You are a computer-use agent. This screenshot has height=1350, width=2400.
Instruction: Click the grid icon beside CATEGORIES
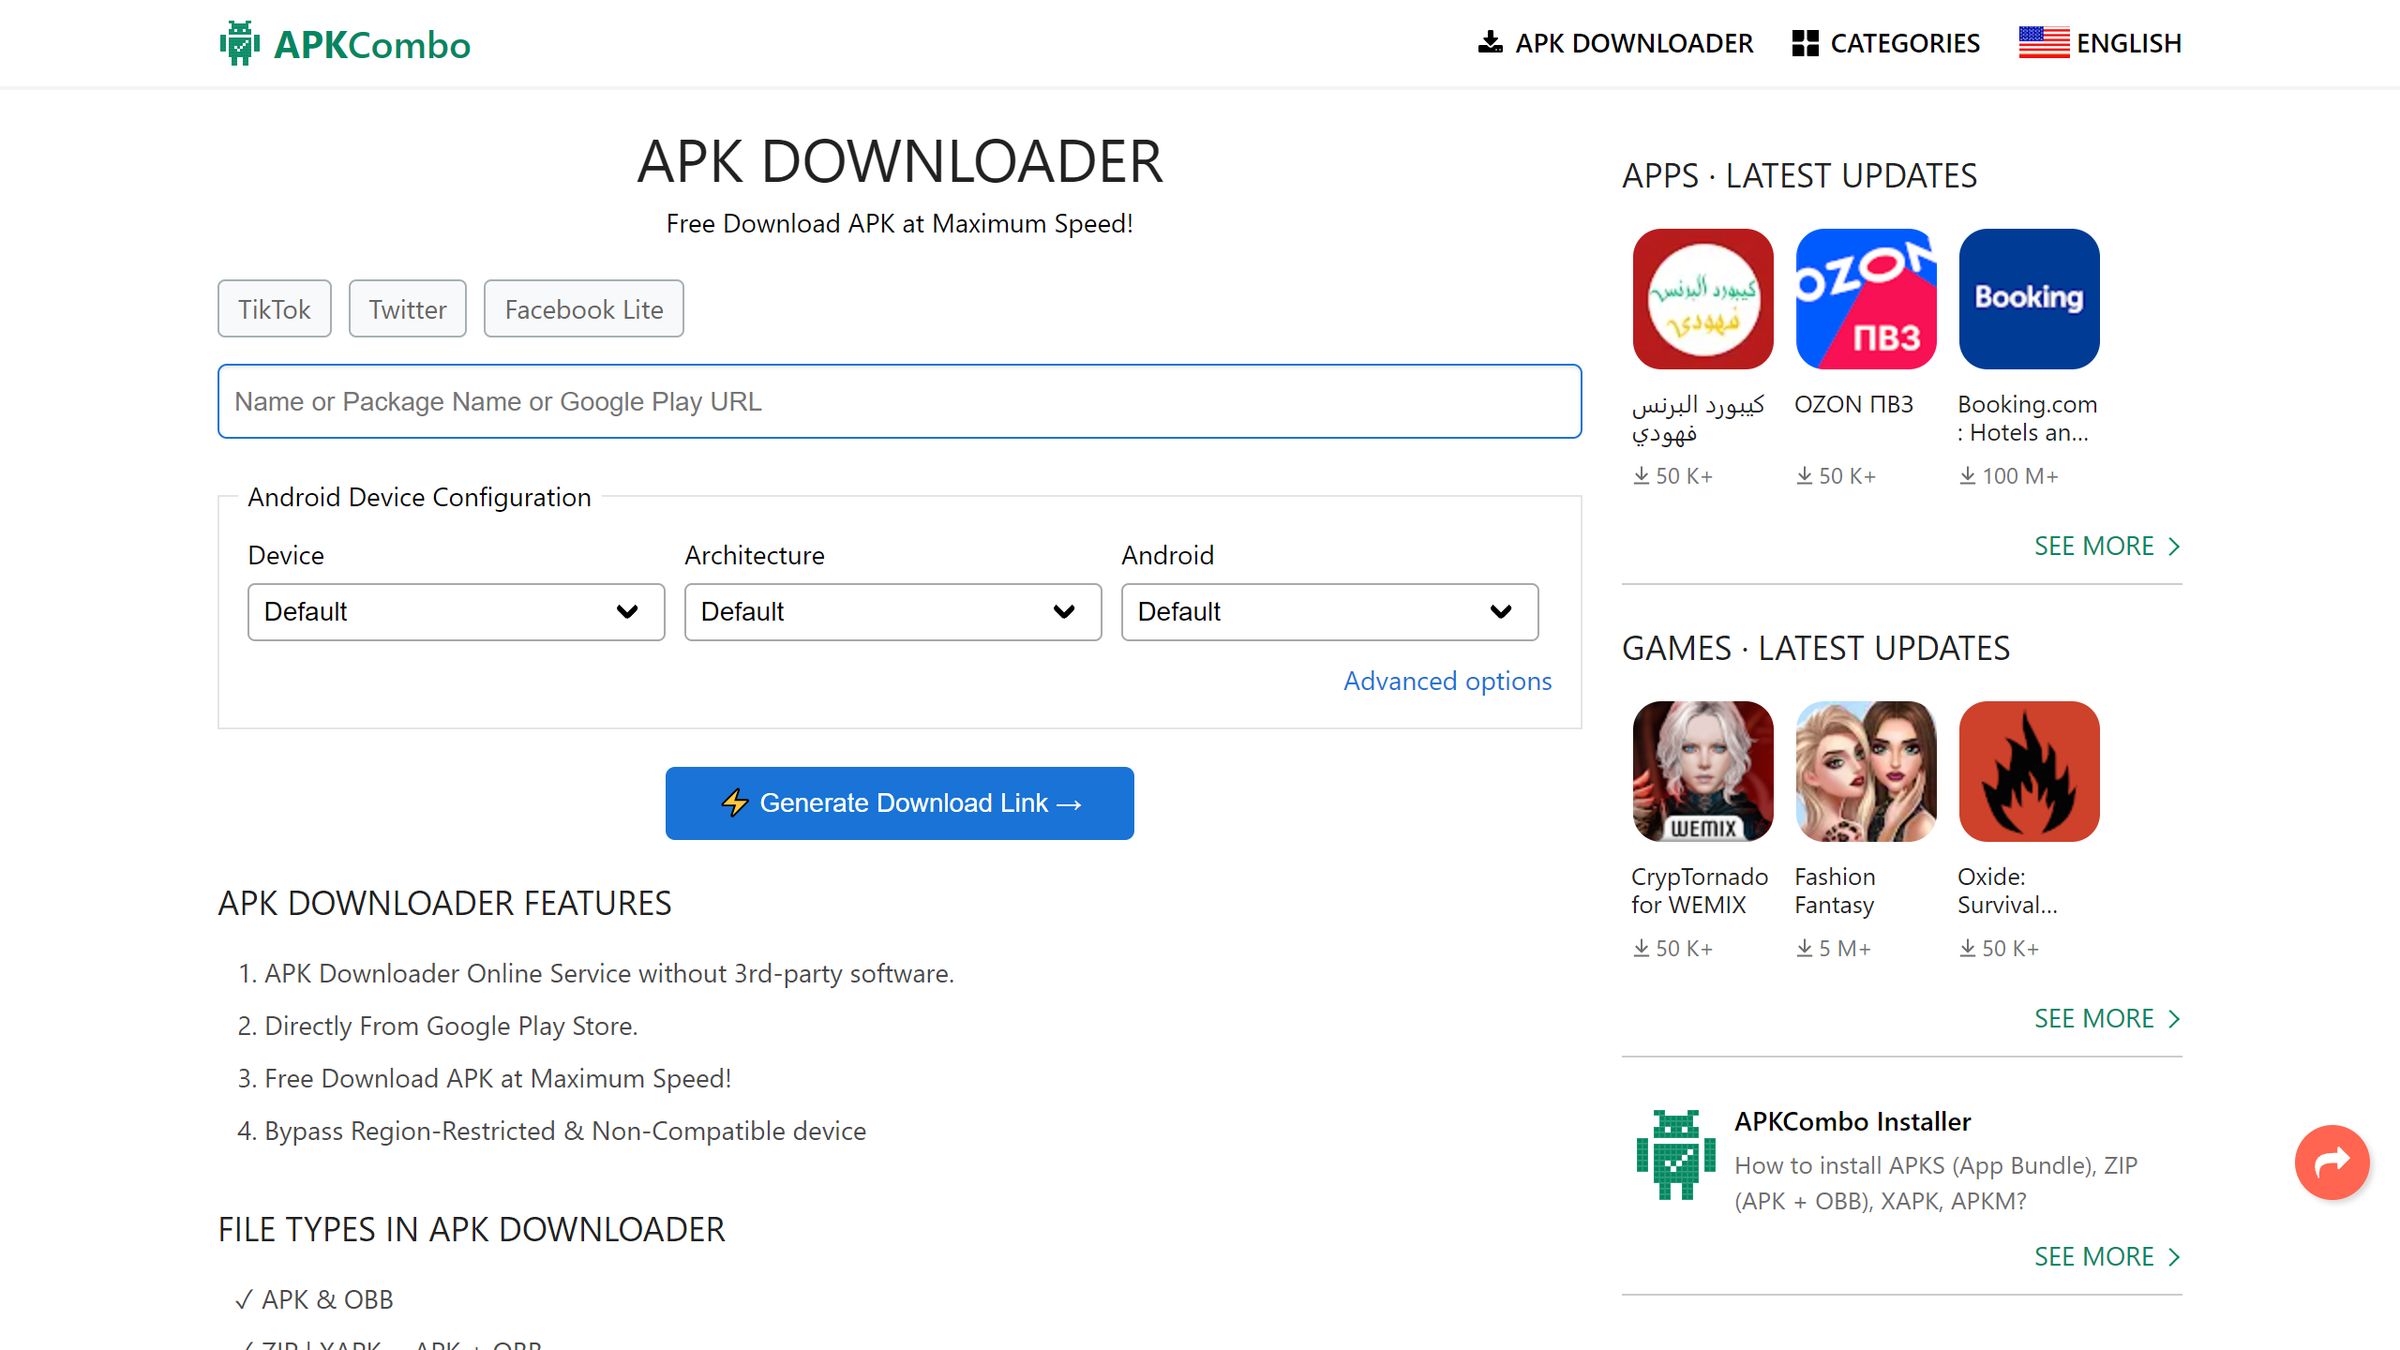tap(1805, 43)
